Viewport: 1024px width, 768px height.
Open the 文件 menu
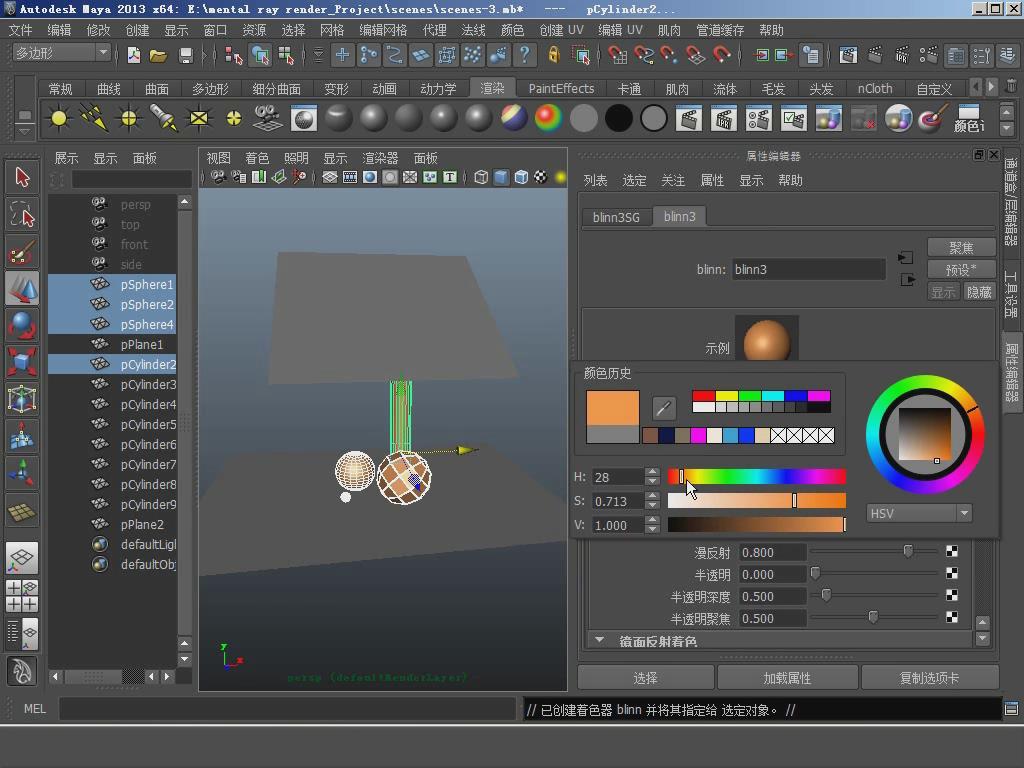pos(20,30)
